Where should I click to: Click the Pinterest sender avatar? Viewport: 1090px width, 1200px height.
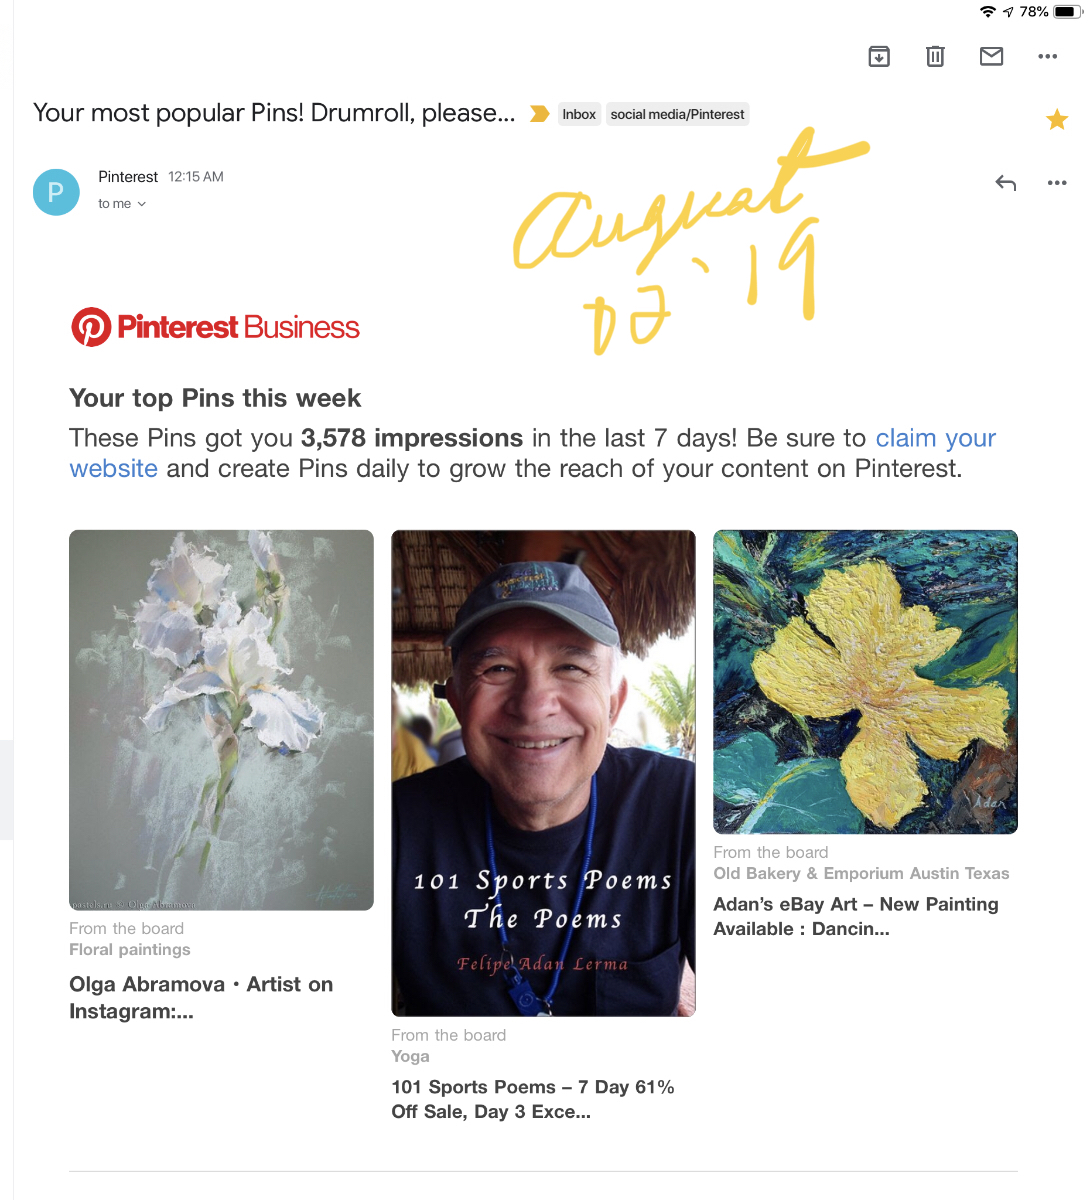[x=56, y=192]
